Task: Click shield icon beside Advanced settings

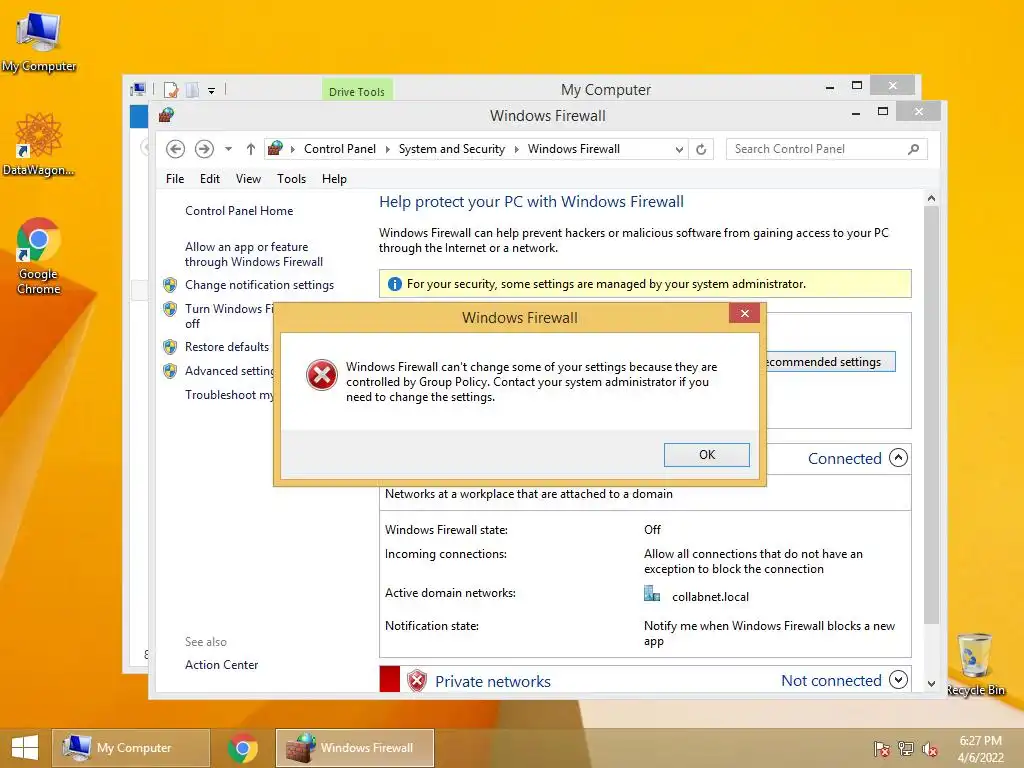Action: (170, 371)
